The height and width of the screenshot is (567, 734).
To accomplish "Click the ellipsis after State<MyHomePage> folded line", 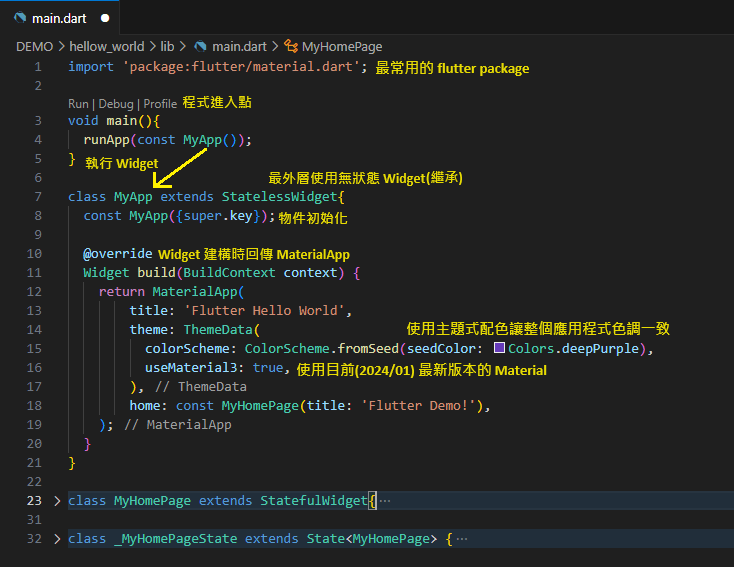I will point(462,538).
